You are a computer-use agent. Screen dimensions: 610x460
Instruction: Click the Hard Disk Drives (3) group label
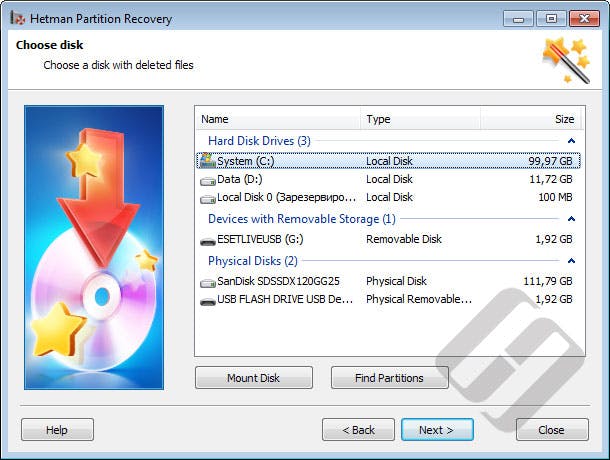[x=259, y=141]
